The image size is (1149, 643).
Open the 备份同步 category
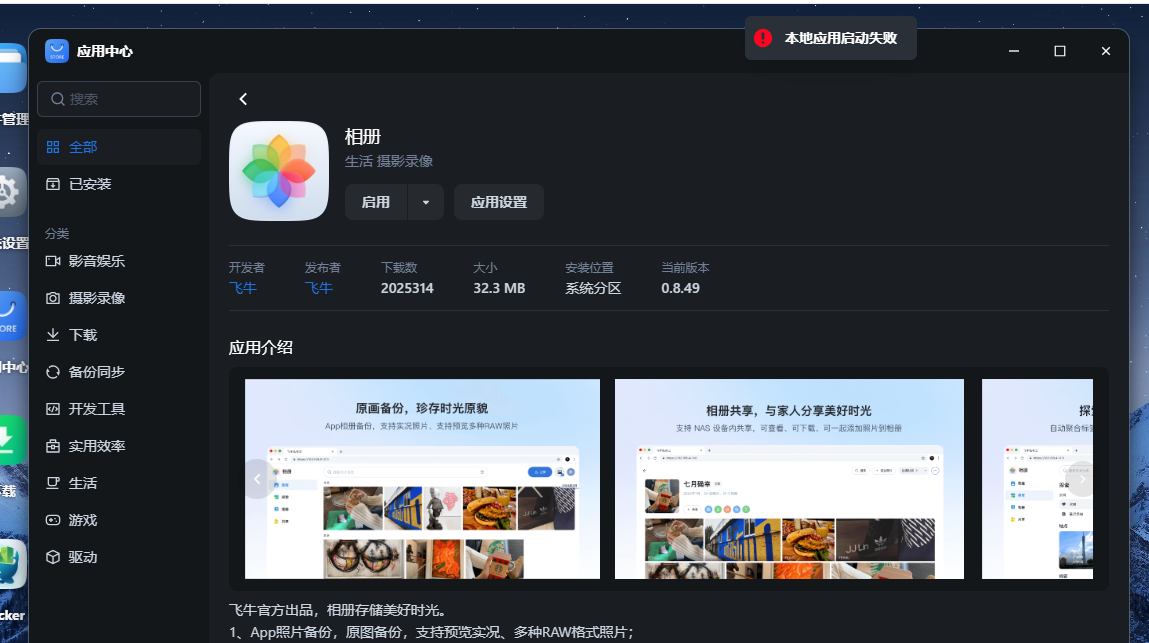point(119,372)
